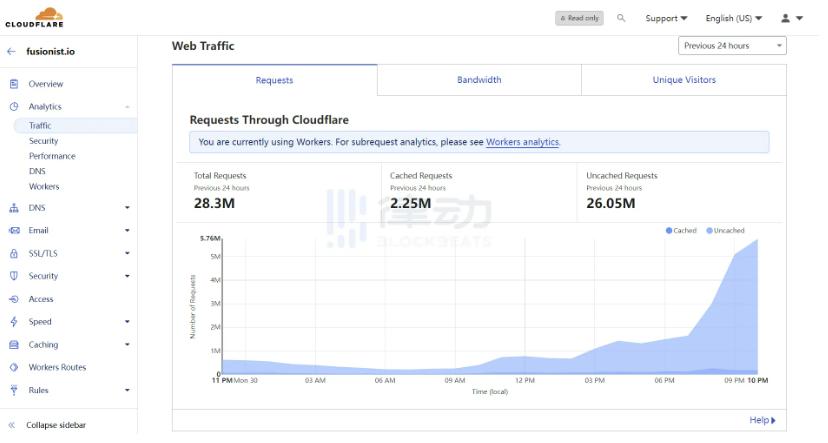
Task: Open the user account profile icon
Action: pyautogui.click(x=786, y=18)
